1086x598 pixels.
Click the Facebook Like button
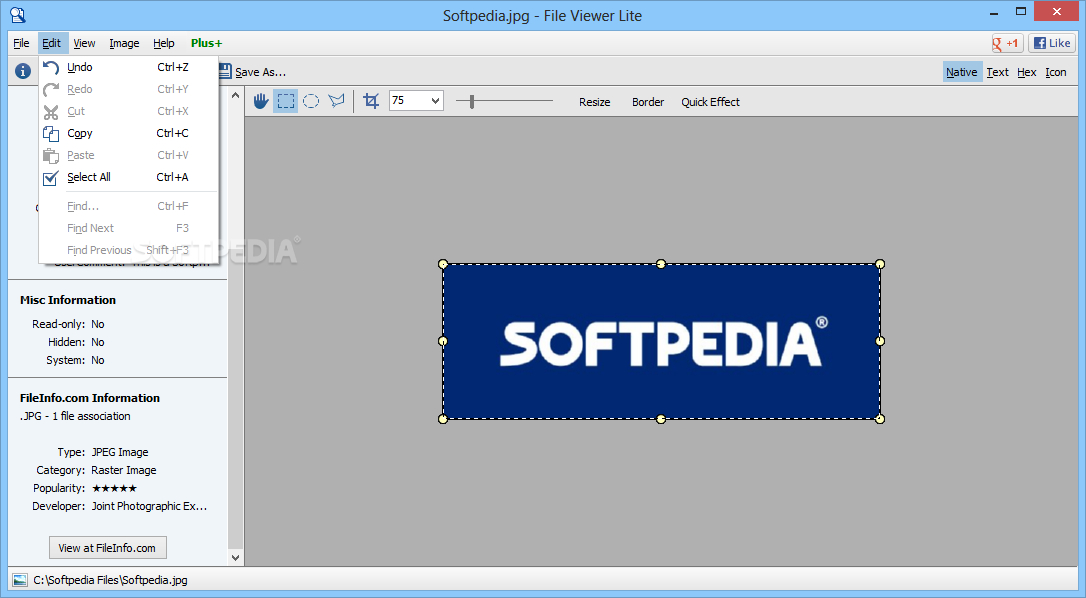[1051, 43]
